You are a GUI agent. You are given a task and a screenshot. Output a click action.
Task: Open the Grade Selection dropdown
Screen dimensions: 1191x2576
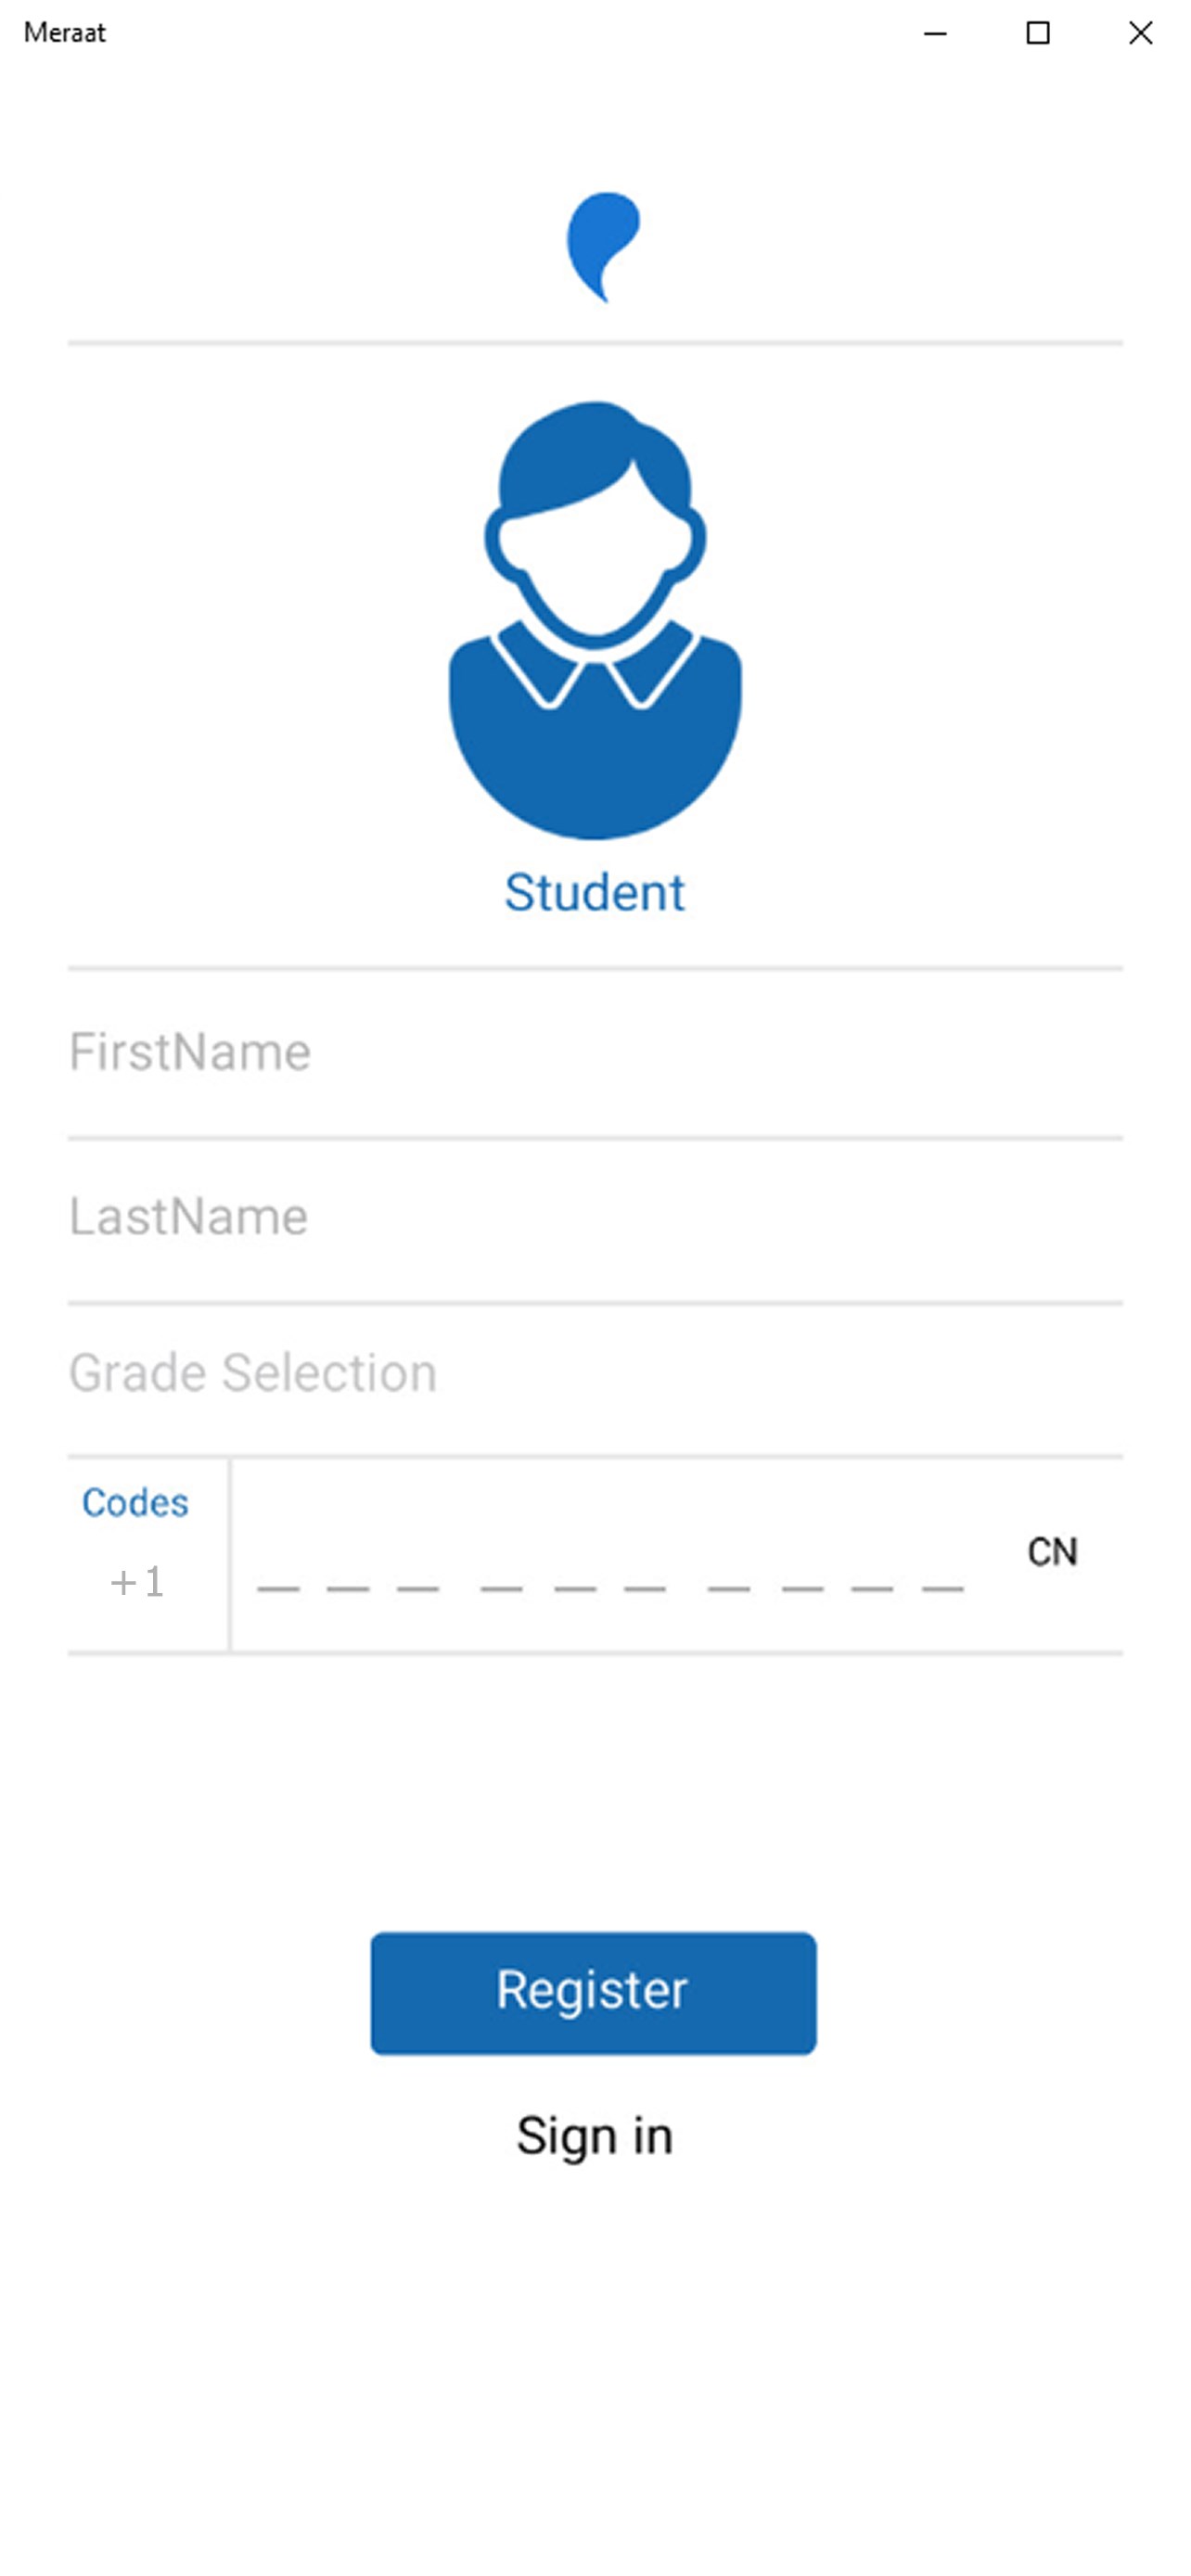point(595,1373)
